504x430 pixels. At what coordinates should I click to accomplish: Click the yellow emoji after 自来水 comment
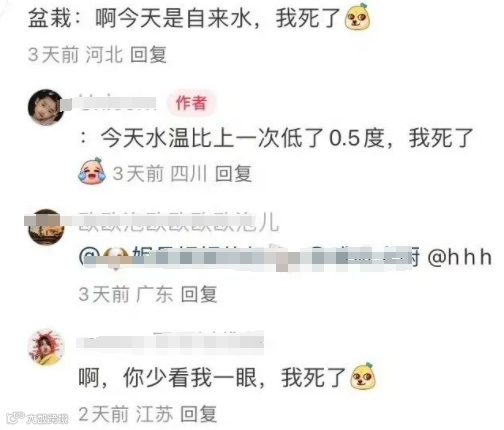pyautogui.click(x=358, y=17)
